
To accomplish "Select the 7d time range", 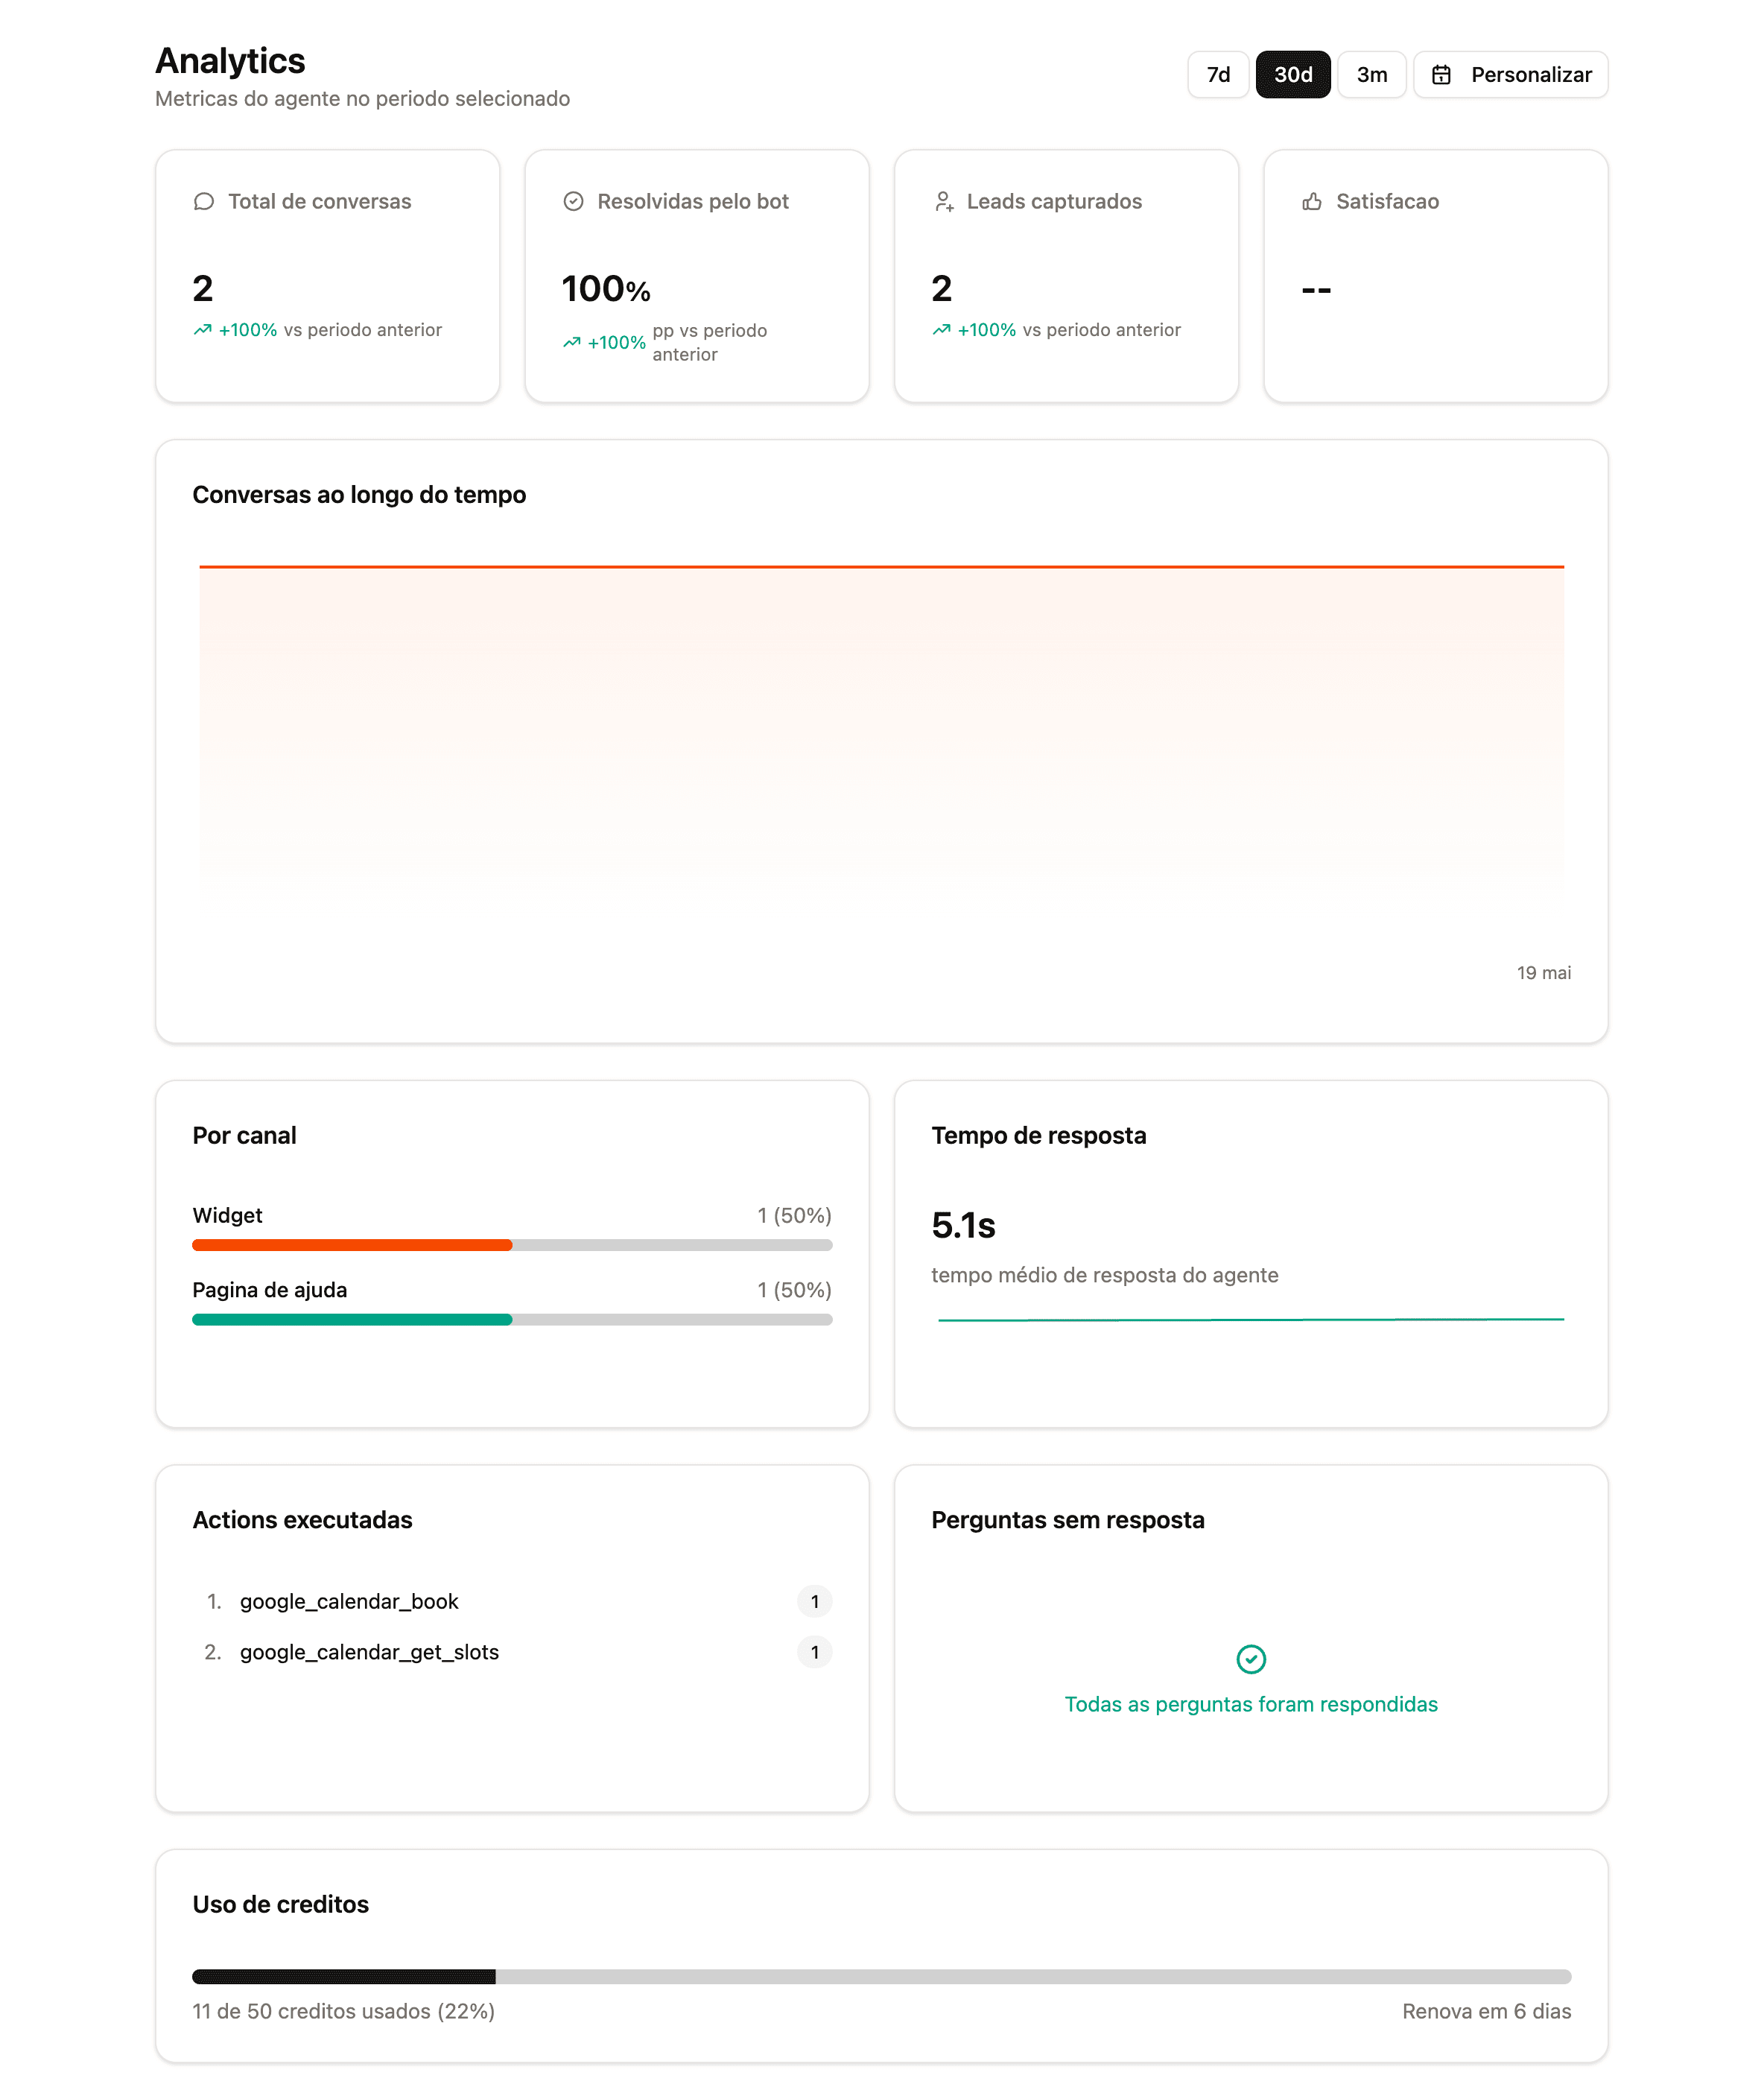I will [x=1218, y=75].
